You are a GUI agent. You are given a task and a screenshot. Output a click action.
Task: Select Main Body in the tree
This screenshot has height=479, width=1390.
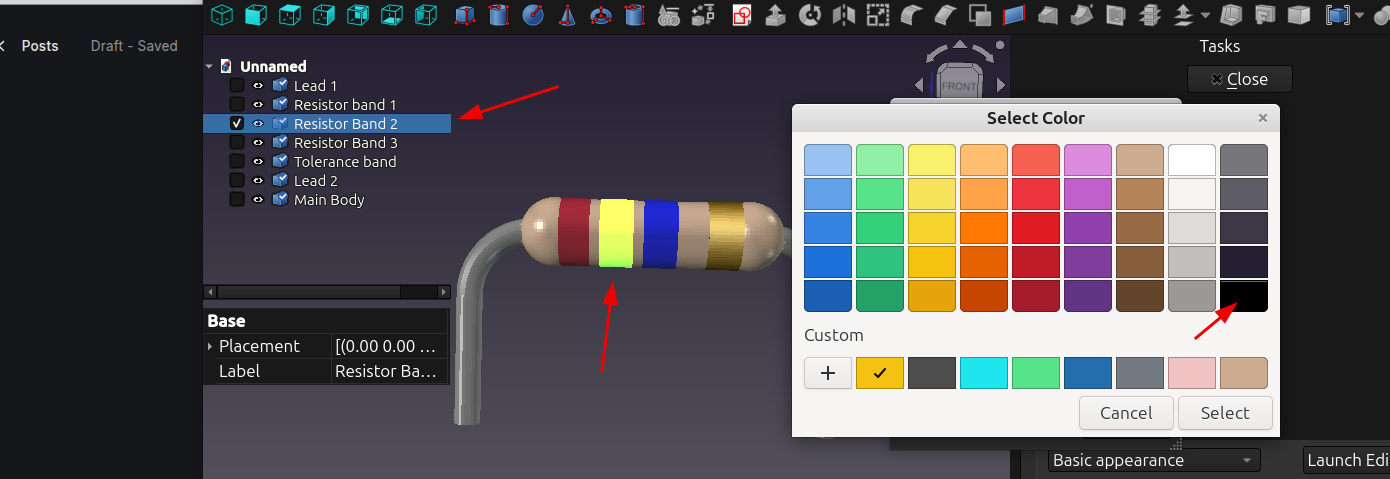tap(329, 200)
